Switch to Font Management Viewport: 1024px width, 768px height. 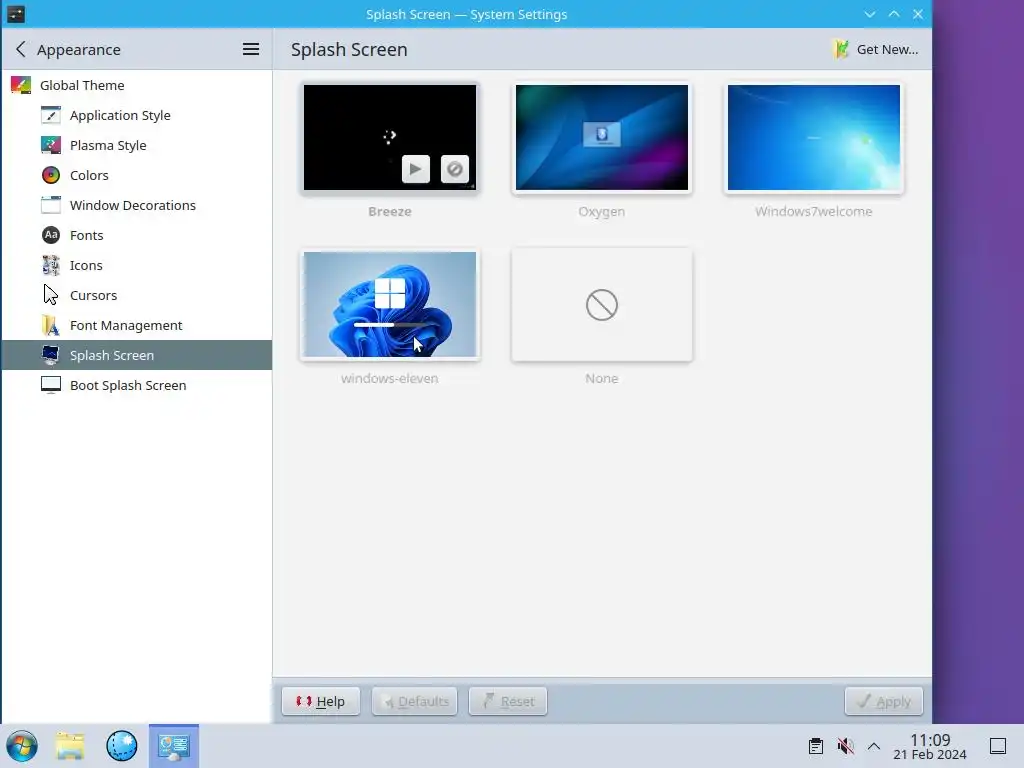point(136,325)
